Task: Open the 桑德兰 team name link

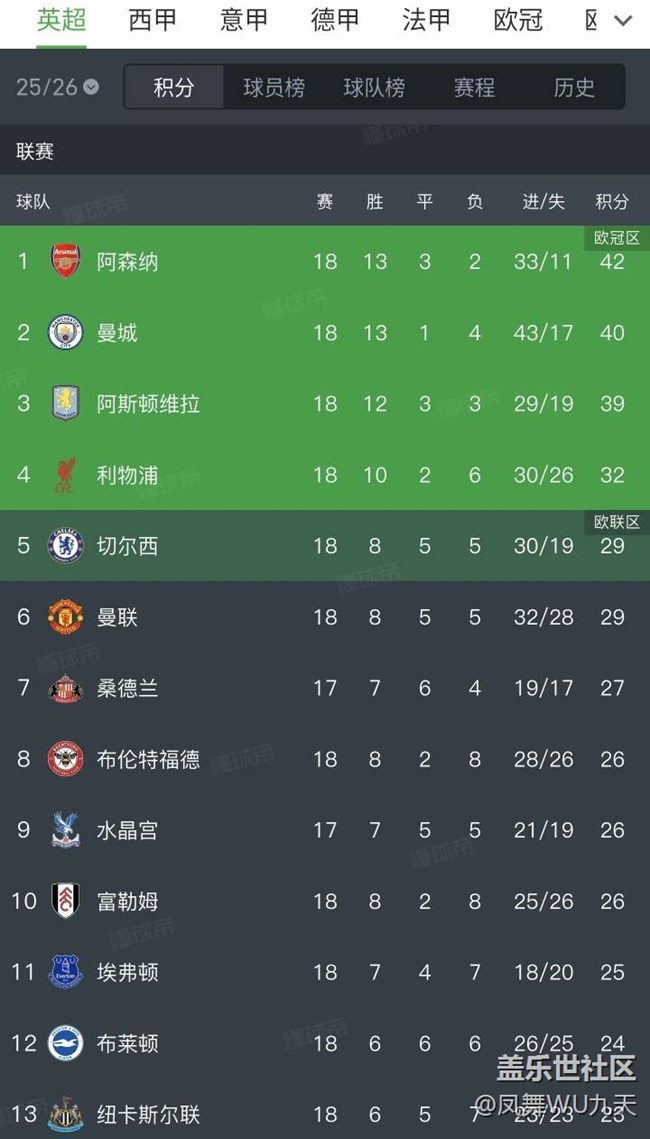Action: point(127,688)
